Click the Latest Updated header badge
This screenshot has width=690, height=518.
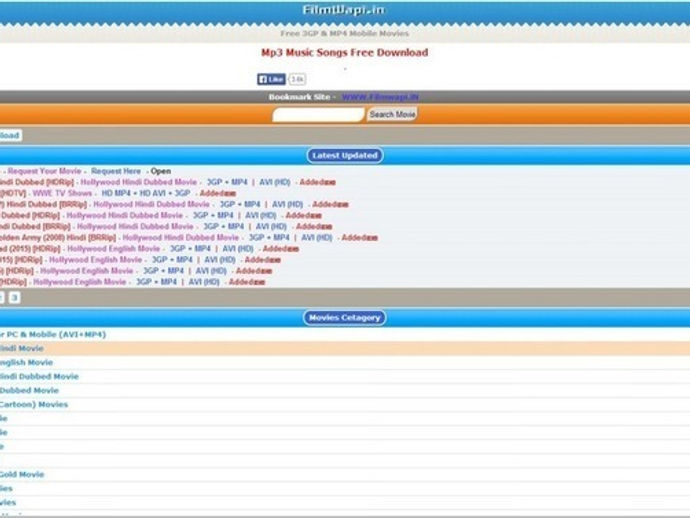click(345, 155)
